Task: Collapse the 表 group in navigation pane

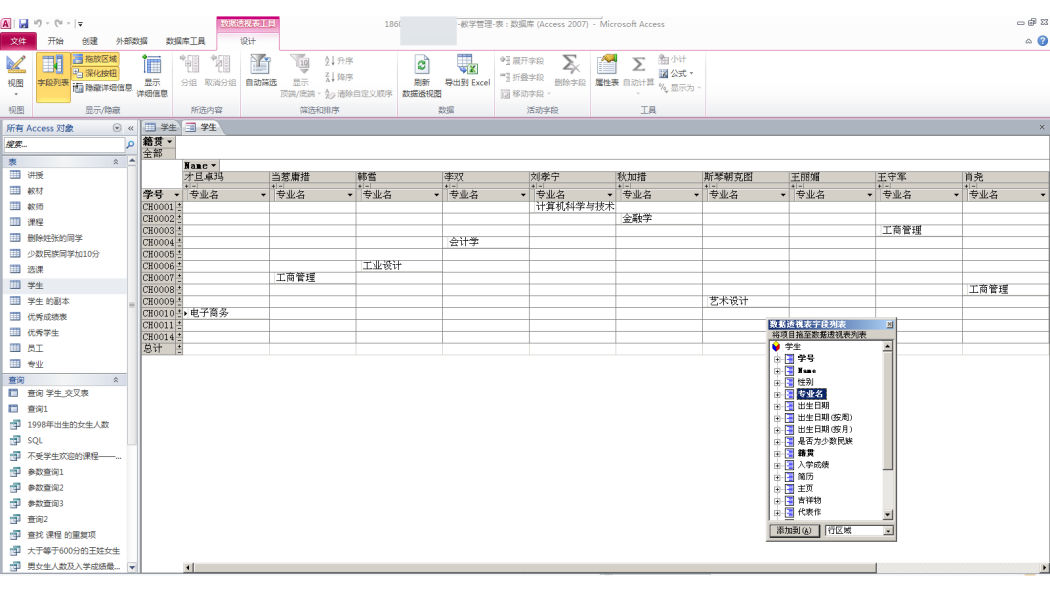Action: 116,162
